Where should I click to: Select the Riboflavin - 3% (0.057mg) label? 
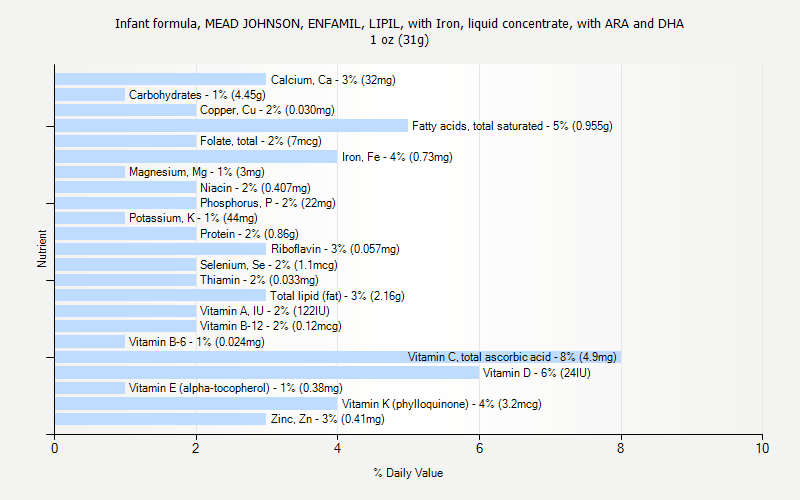pyautogui.click(x=335, y=249)
